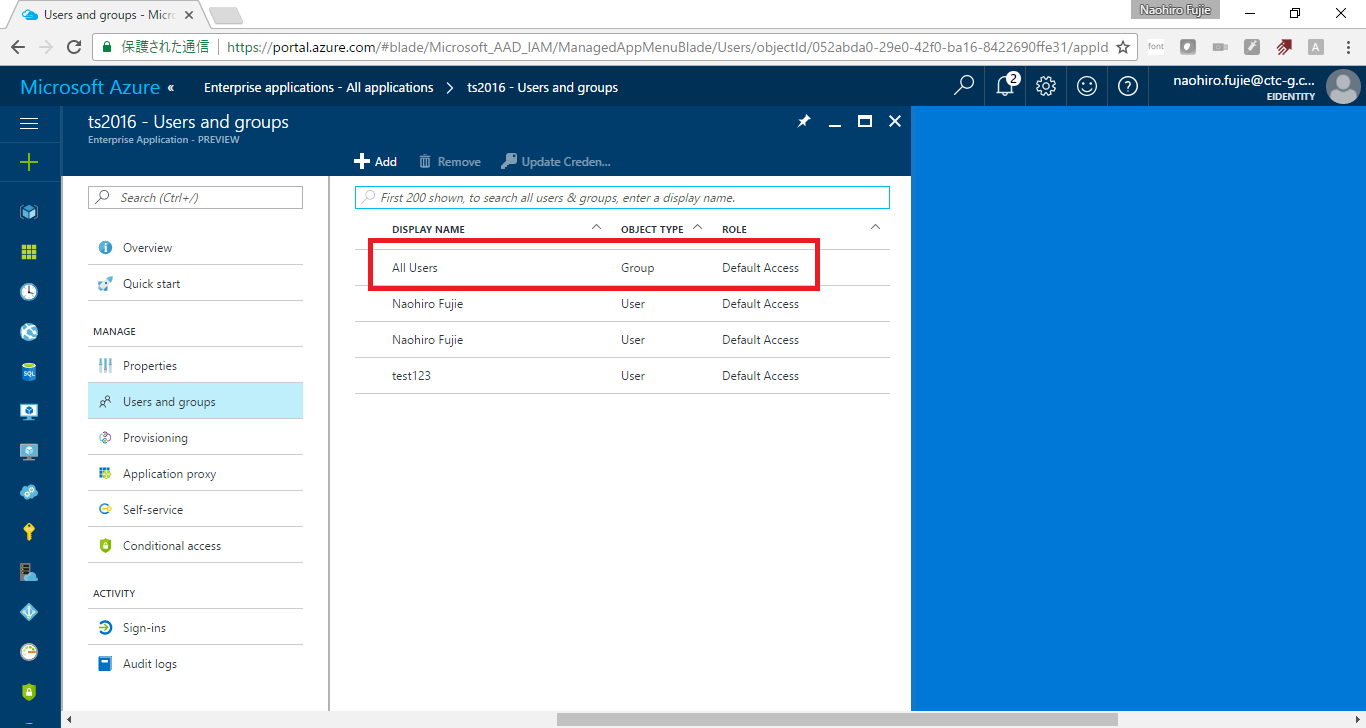1366x728 pixels.
Task: Open the gauge Monitor icon in the sidebar
Action: pos(29,652)
